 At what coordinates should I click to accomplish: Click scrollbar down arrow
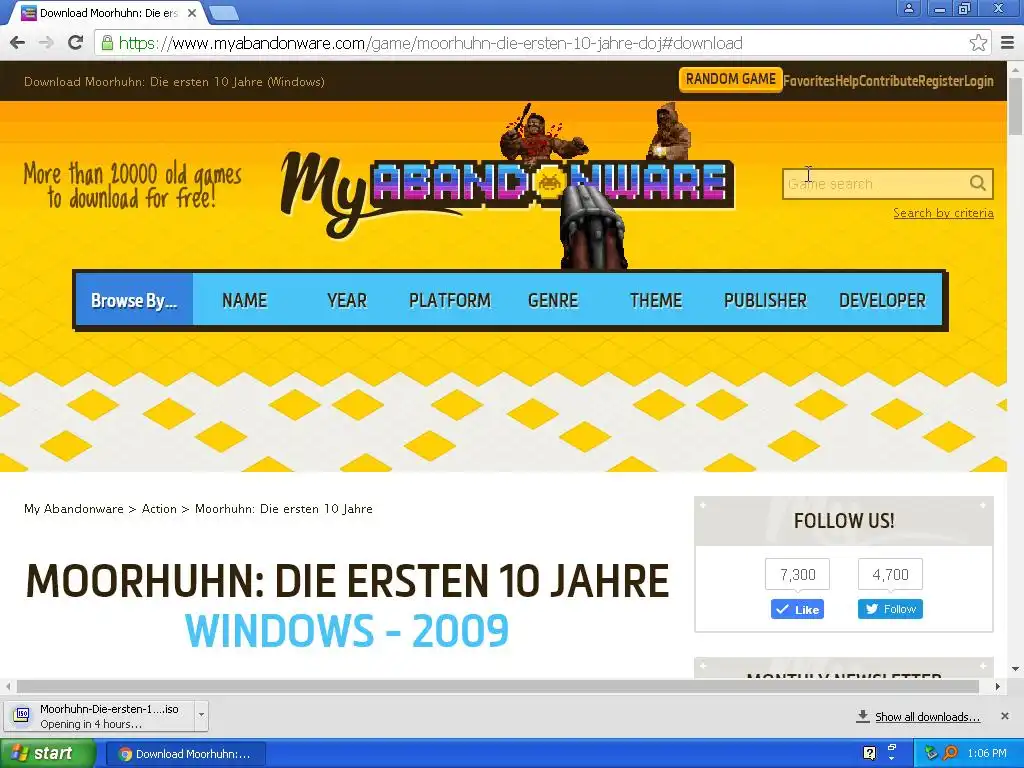(x=1015, y=669)
